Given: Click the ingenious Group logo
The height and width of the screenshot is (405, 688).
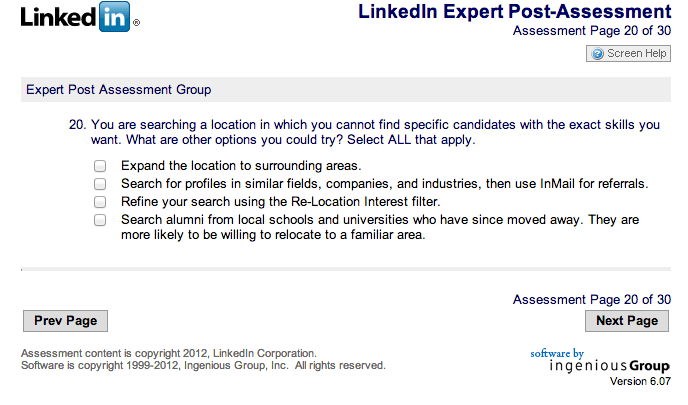Looking at the screenshot, I should coord(610,366).
